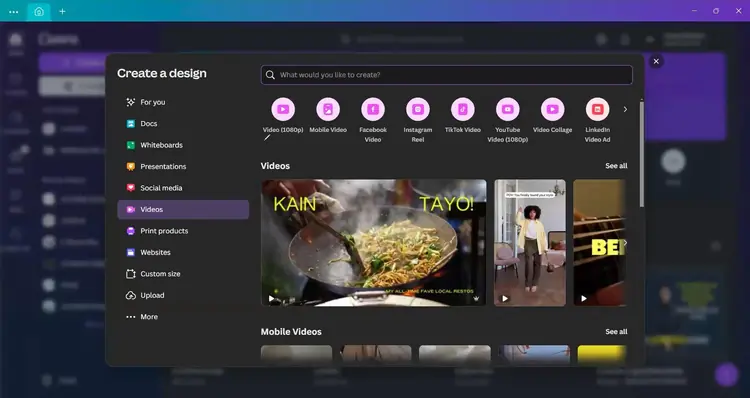Select the Video (1080p) icon

pos(283,110)
